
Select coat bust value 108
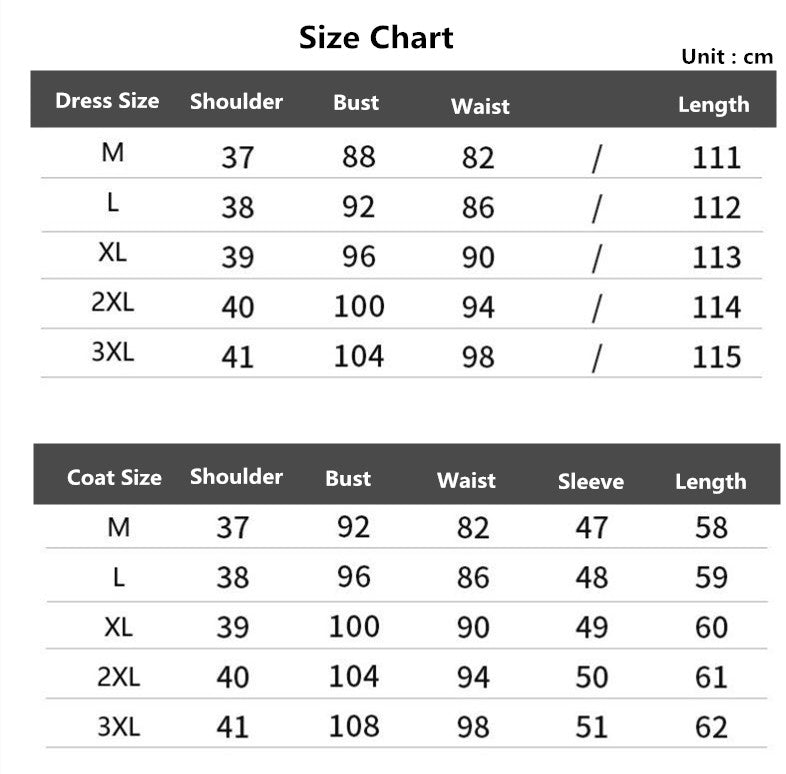point(354,725)
